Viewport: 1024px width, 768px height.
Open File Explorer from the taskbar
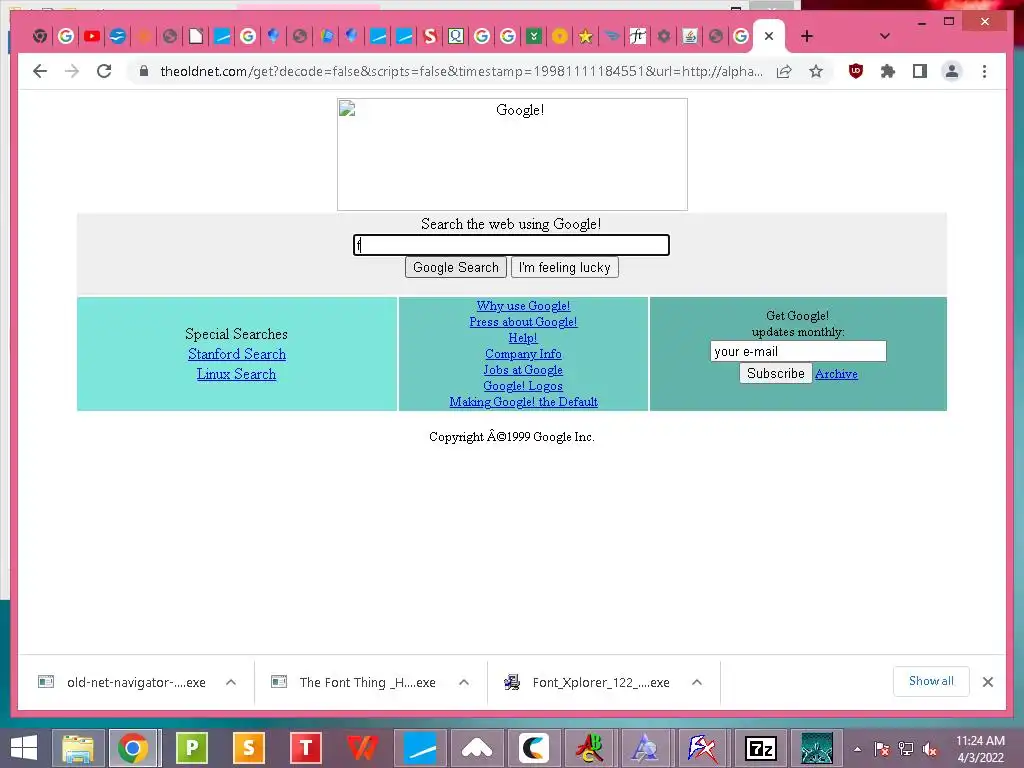pyautogui.click(x=78, y=748)
